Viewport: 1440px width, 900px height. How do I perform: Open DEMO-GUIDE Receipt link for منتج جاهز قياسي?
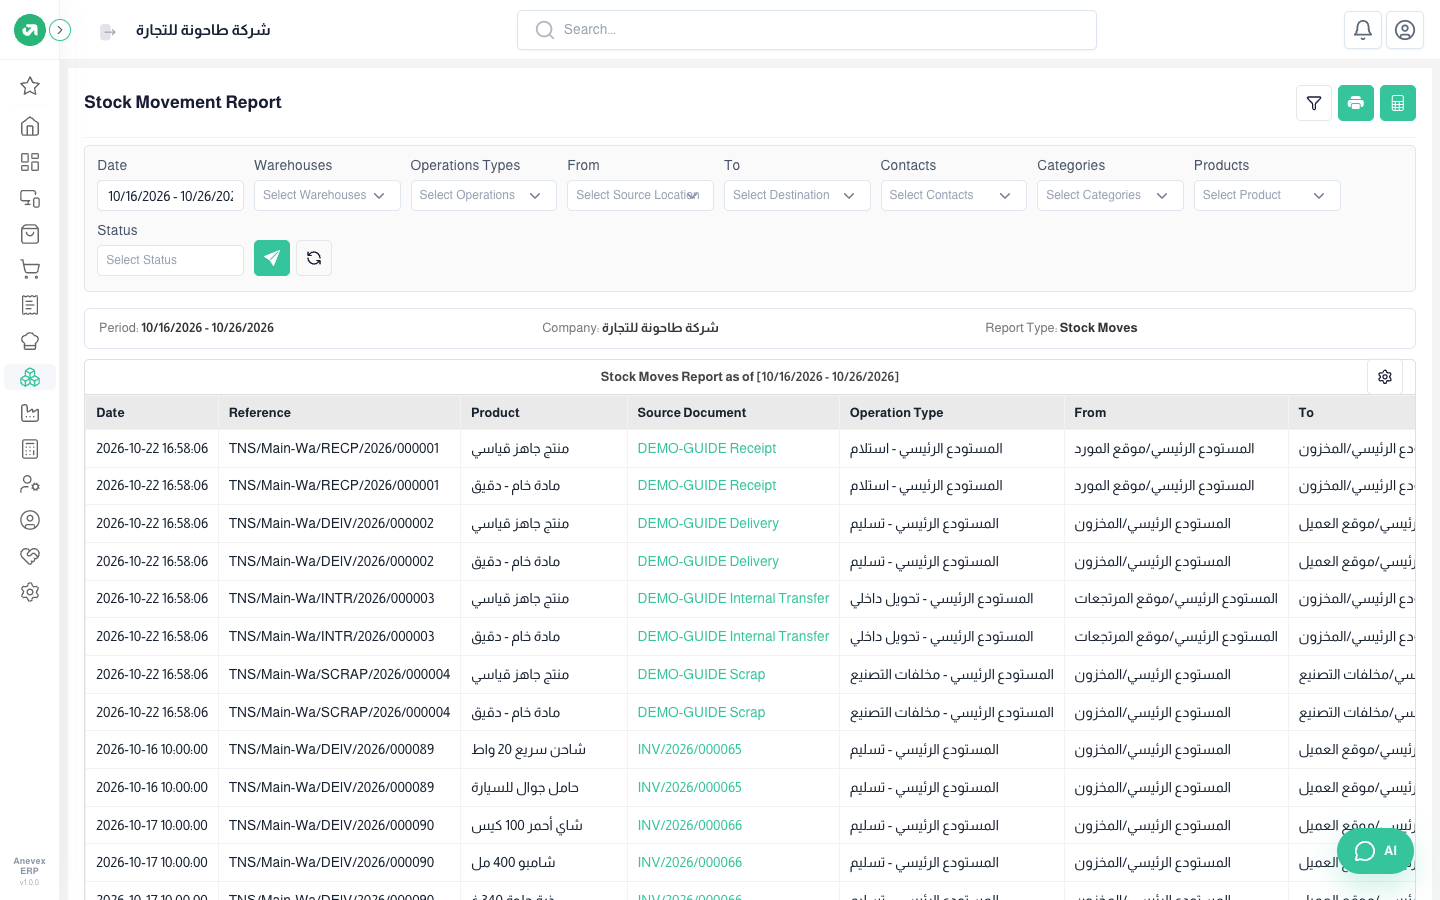click(x=707, y=449)
